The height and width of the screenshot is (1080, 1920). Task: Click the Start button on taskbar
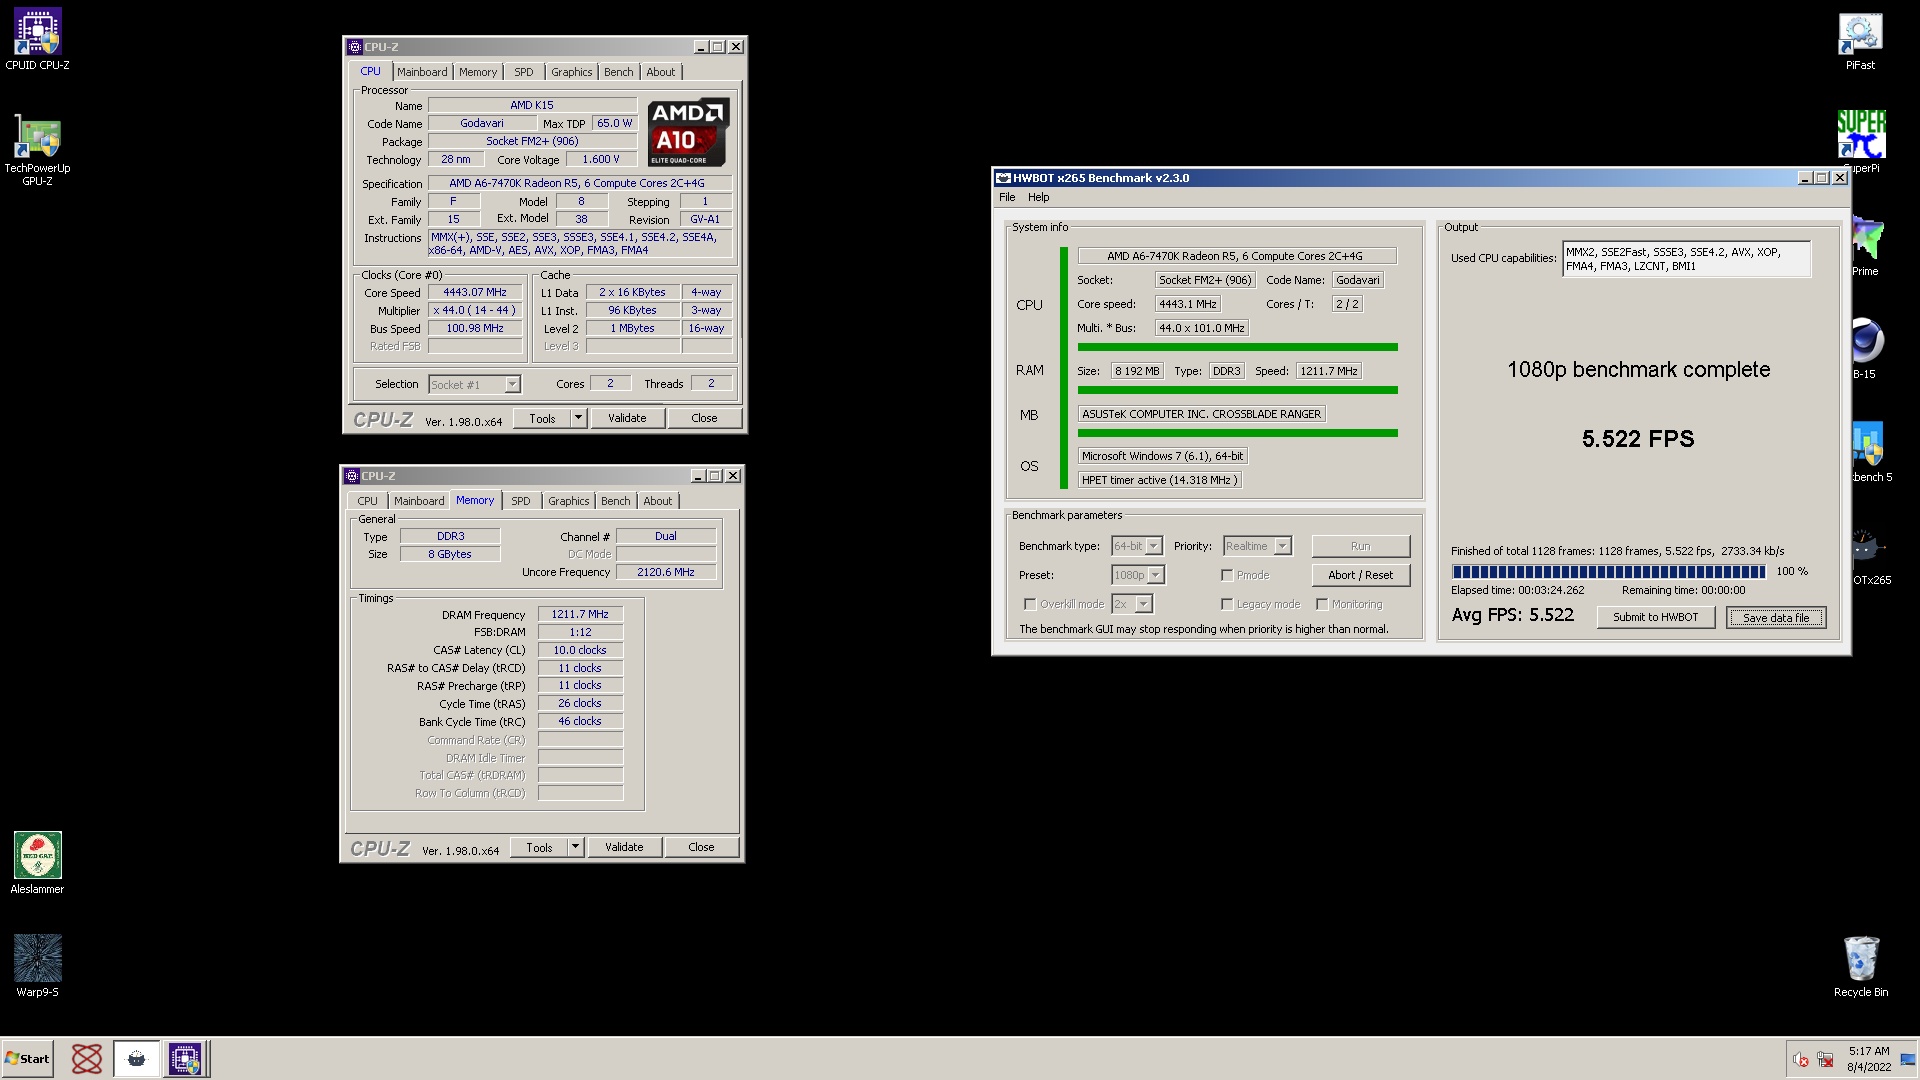tap(27, 1058)
